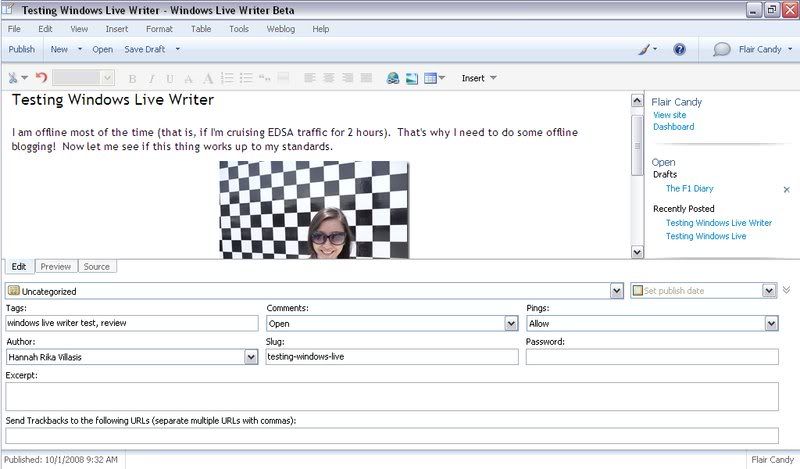The width and height of the screenshot is (800, 469).
Task: Open the cut/paste dropdown arrow beside scissors
Action: [x=24, y=78]
